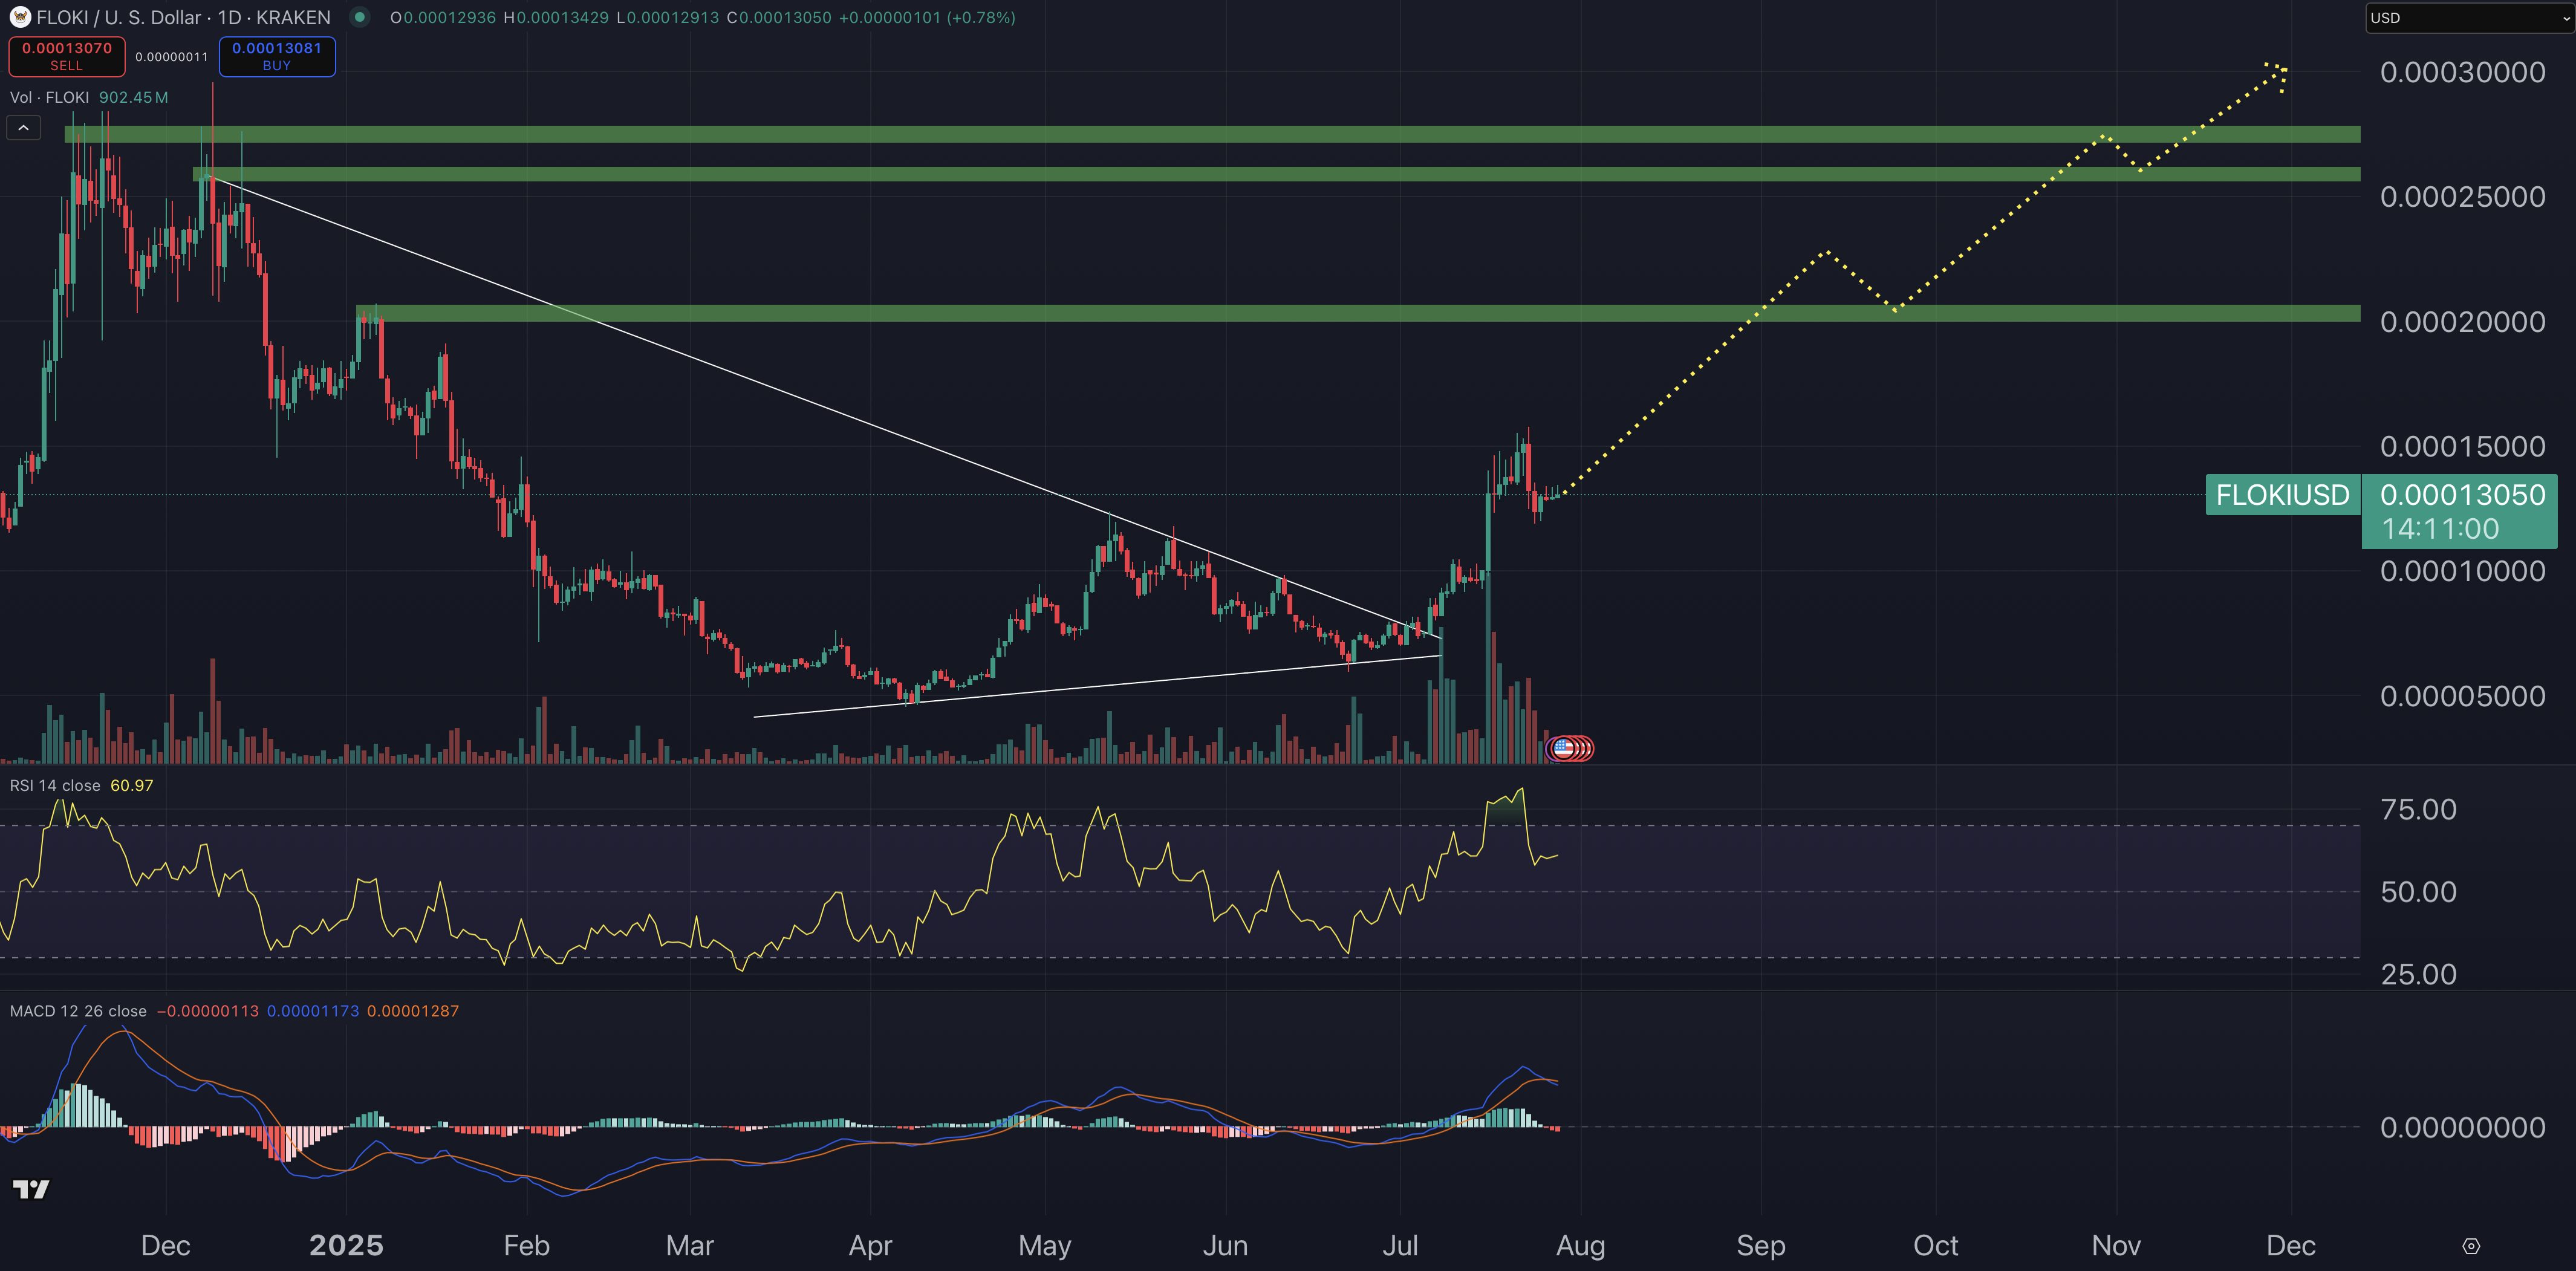Open the FLOKI / U. S. Dollar symbol title
The height and width of the screenshot is (1271, 2576).
coord(183,18)
